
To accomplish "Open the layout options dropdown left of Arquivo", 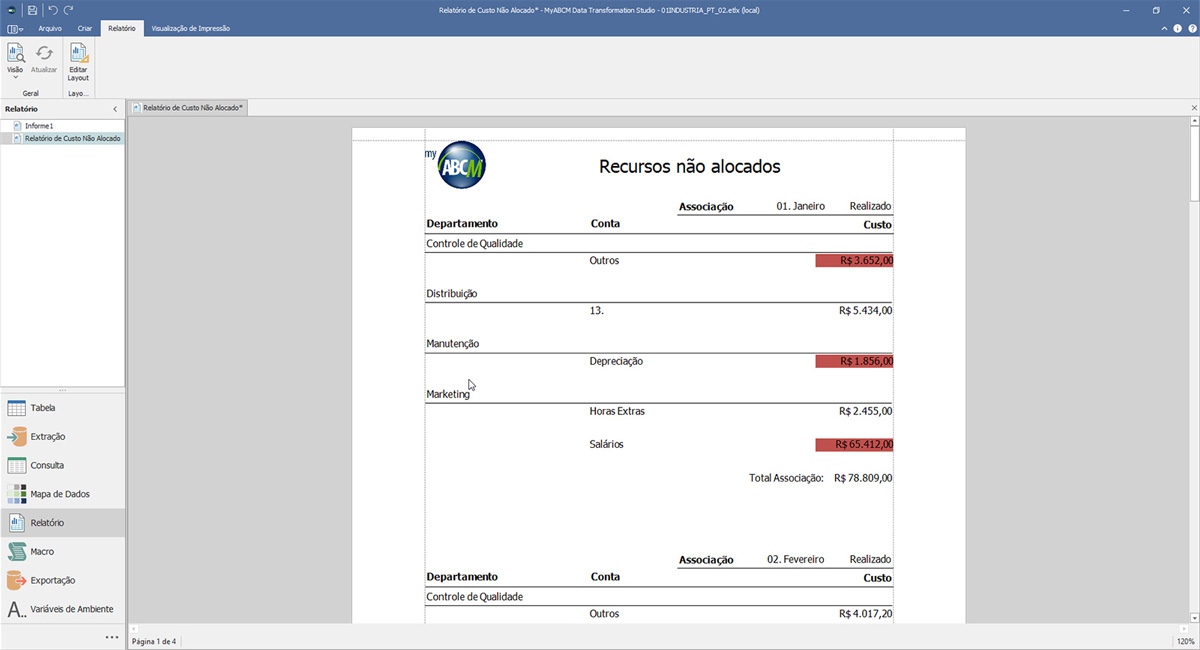I will tap(15, 29).
